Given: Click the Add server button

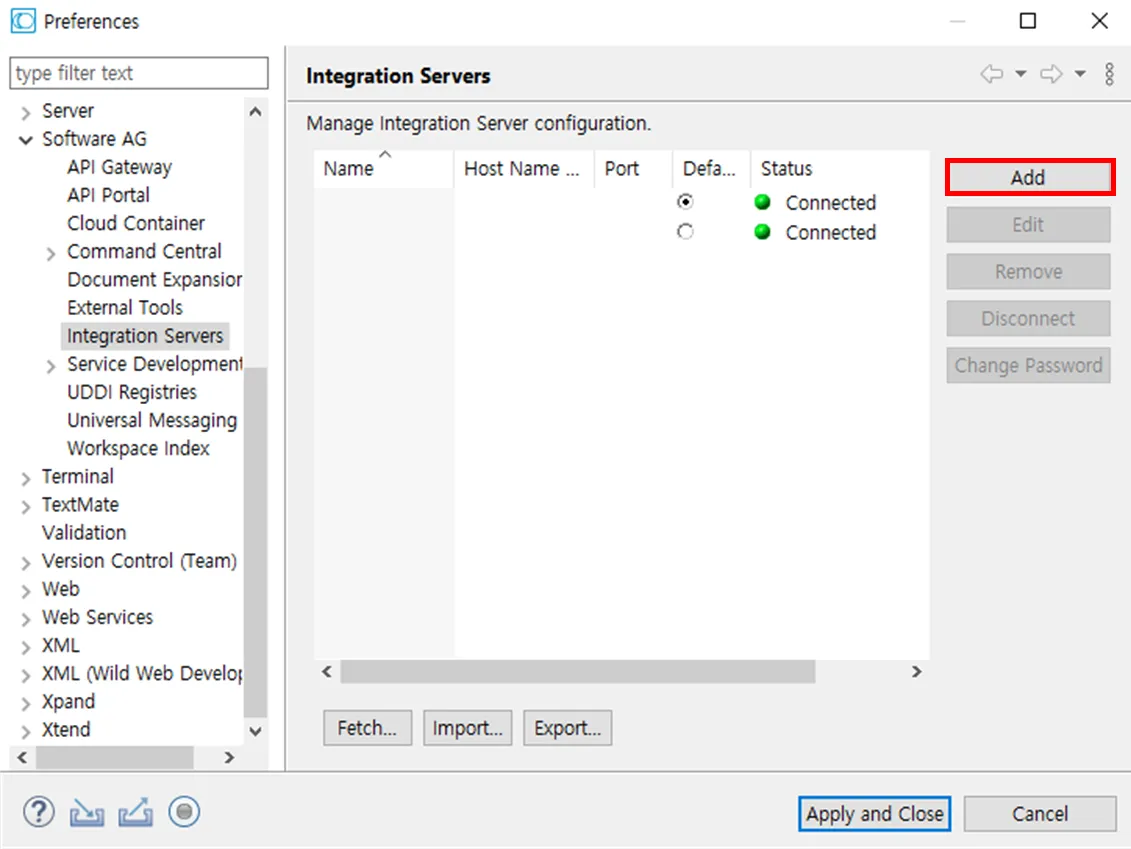Looking at the screenshot, I should tap(1029, 177).
